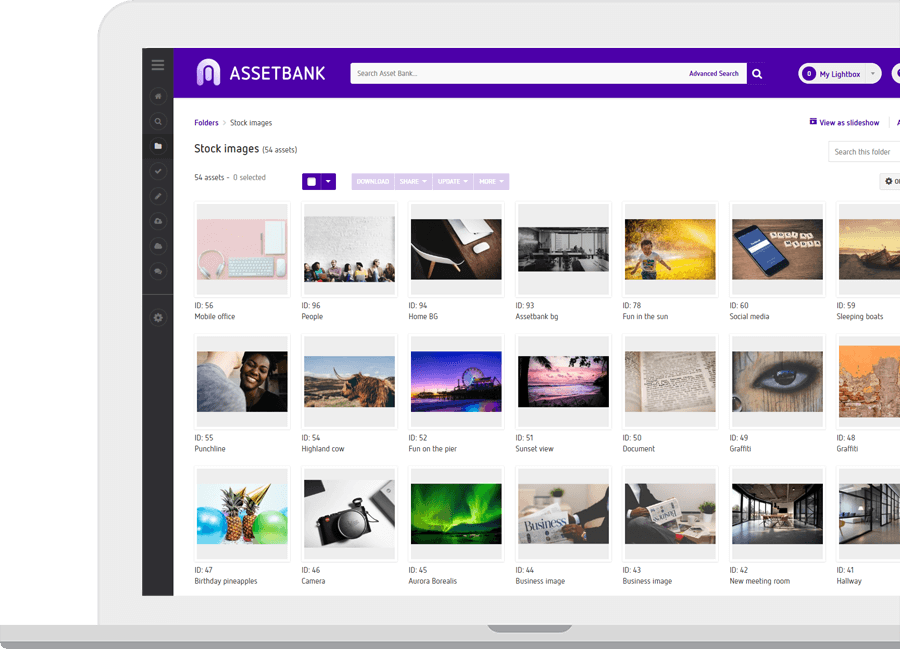This screenshot has width=900, height=649.
Task: Open the Folders icon in the sidebar
Action: (158, 146)
